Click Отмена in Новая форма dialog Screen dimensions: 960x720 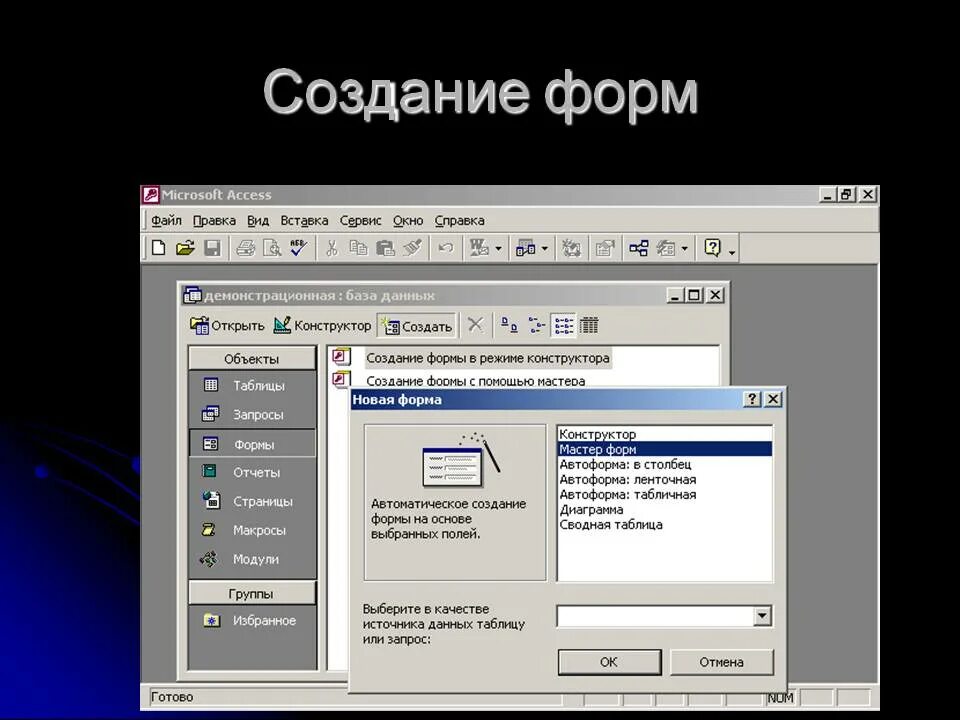tap(722, 662)
